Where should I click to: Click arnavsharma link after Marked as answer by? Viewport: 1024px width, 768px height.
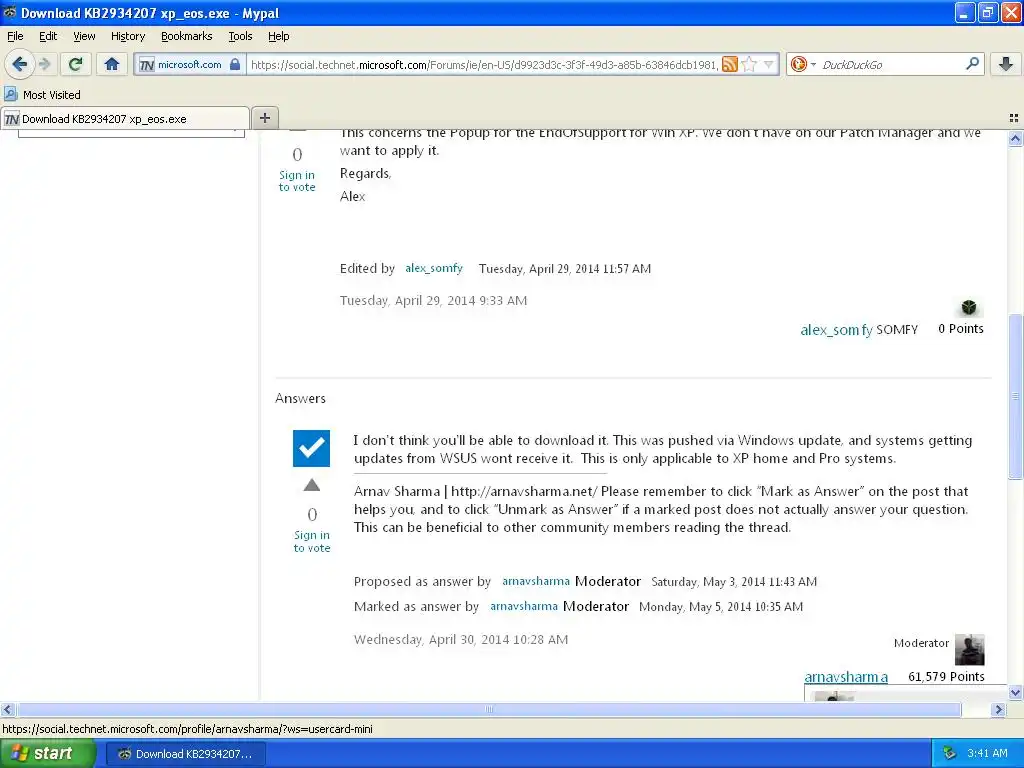(x=524, y=605)
